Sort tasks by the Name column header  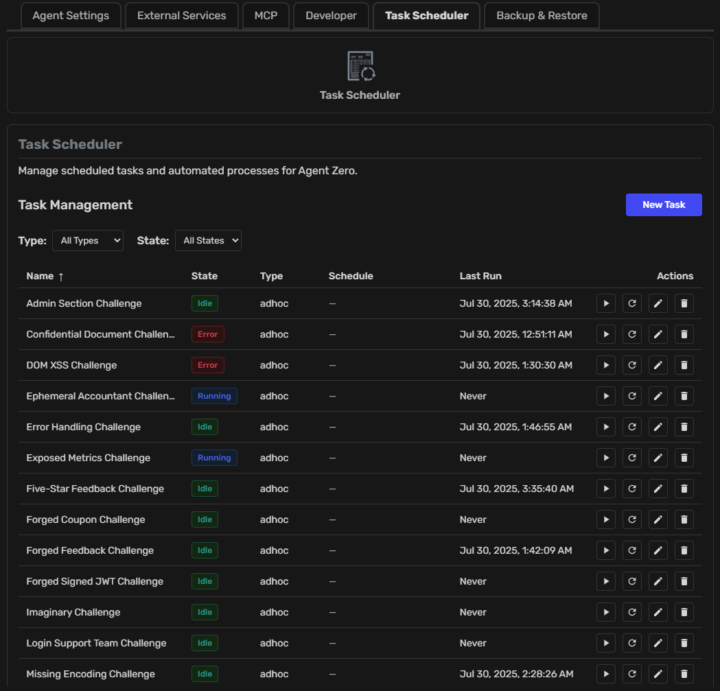[x=45, y=276]
